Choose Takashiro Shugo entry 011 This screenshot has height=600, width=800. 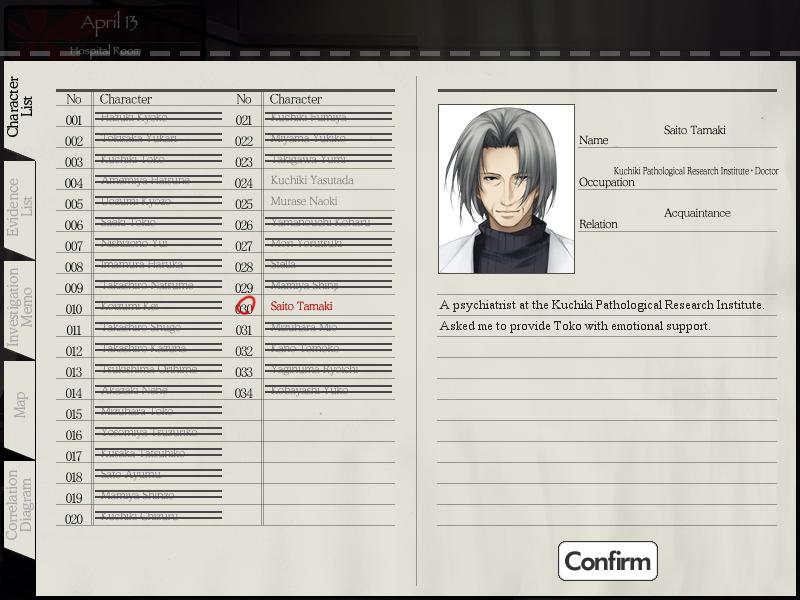[158, 327]
